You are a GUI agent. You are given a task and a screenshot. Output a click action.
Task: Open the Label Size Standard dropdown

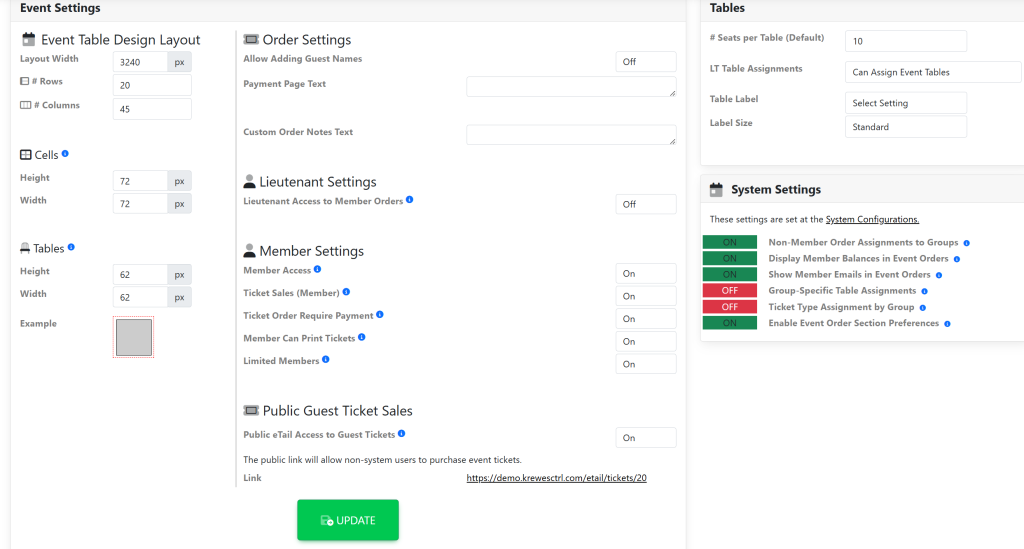905,127
